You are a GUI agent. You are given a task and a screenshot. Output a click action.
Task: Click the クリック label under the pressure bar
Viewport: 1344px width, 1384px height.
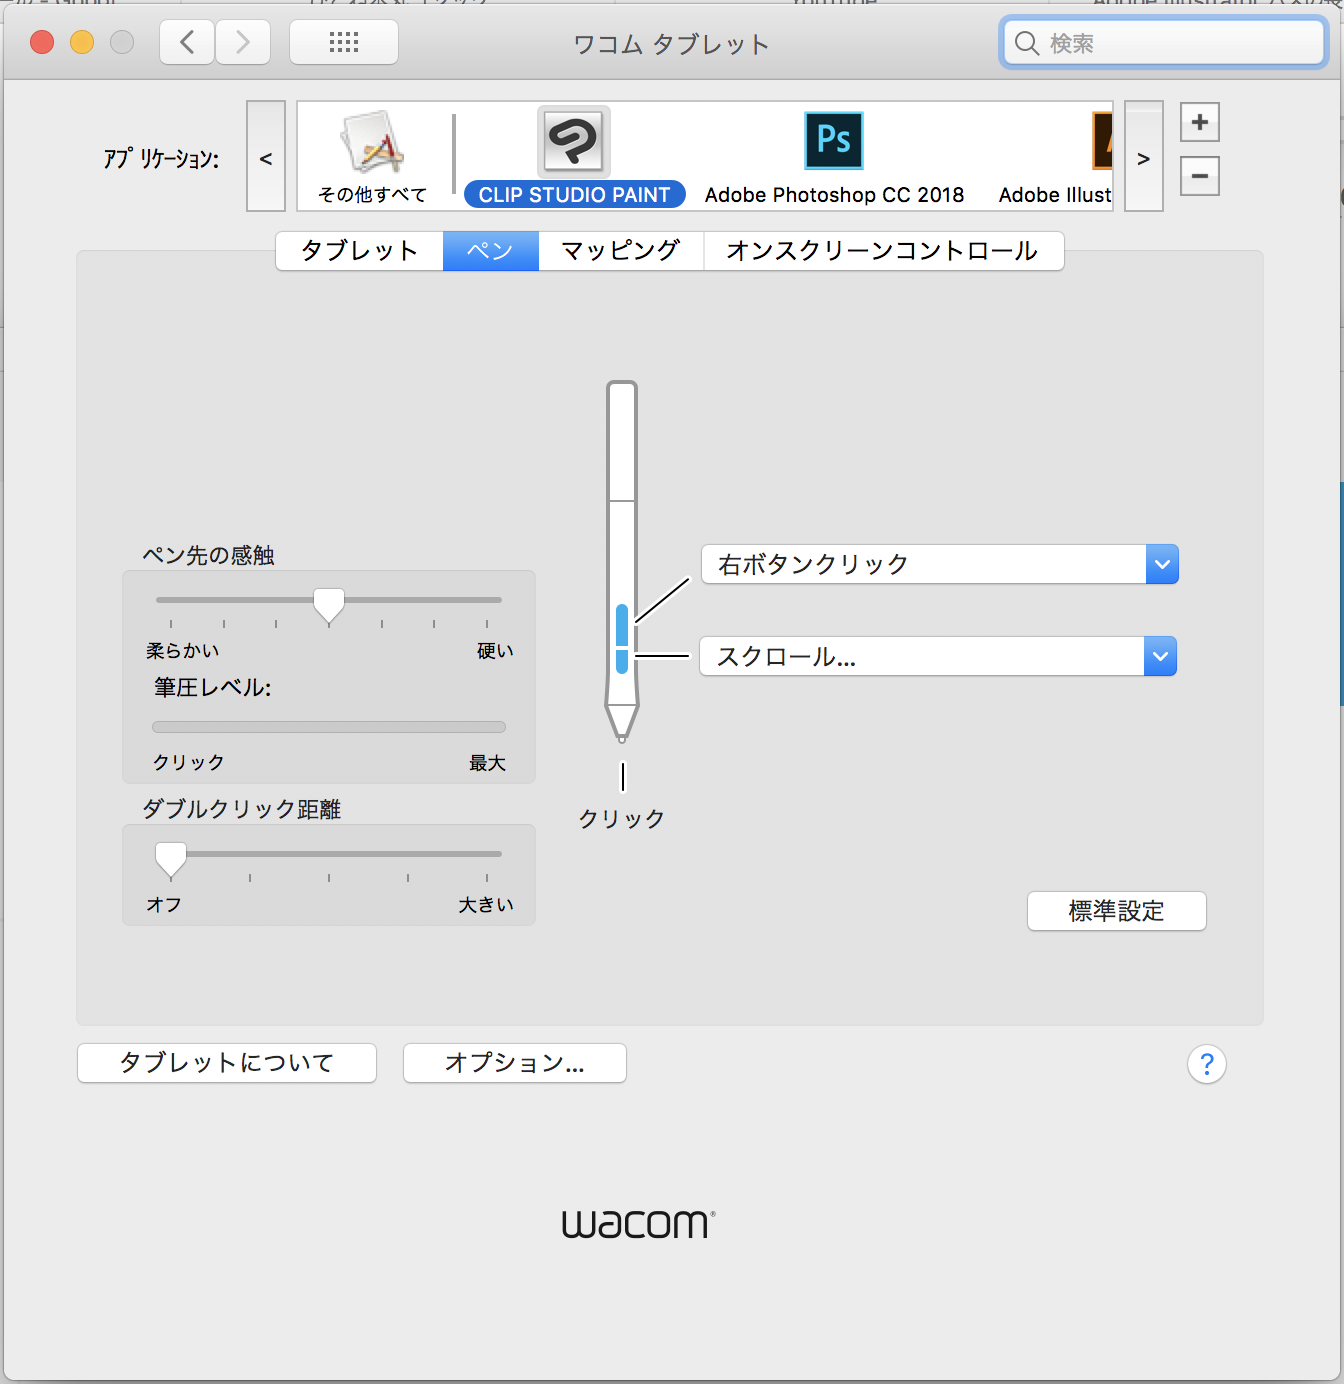189,763
